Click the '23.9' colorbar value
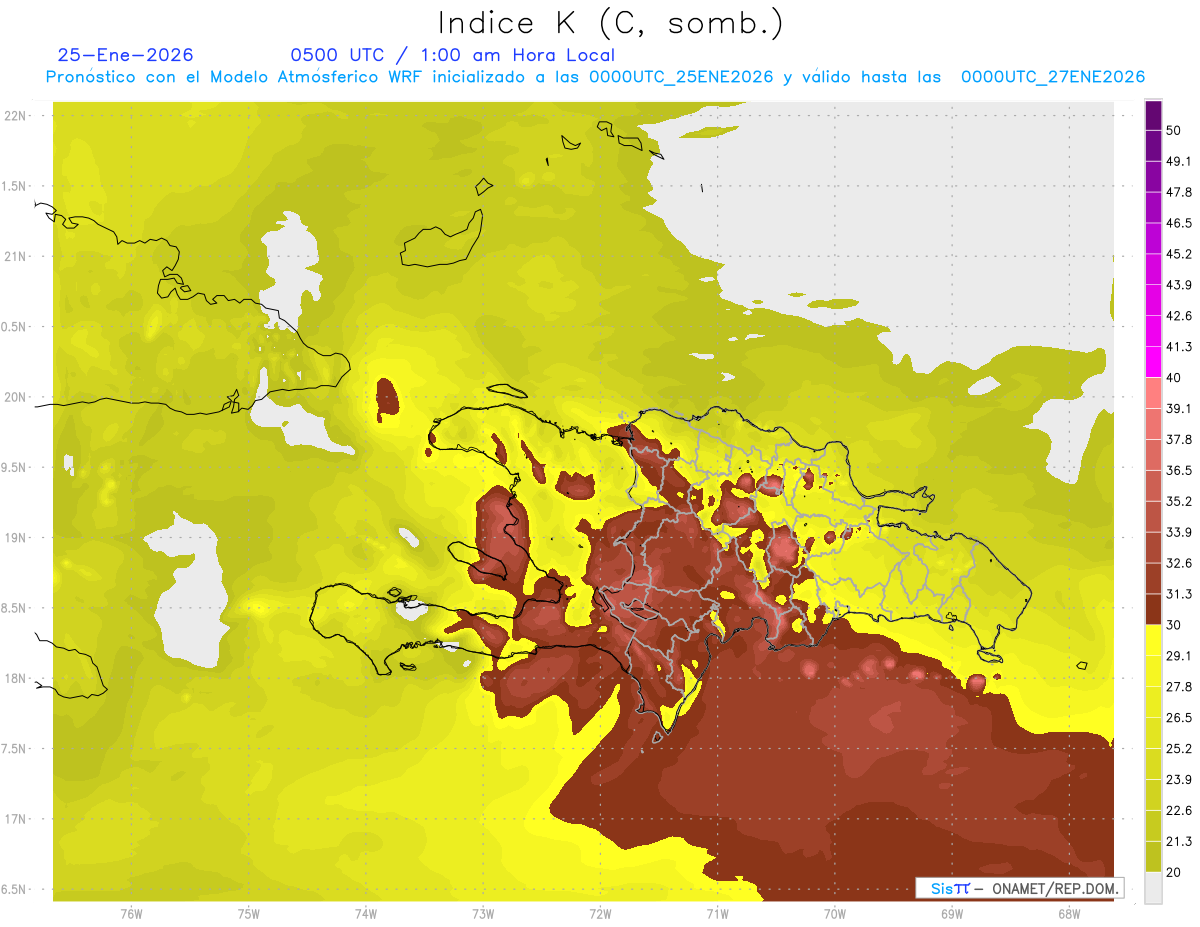1200x927 pixels. tap(1179, 779)
